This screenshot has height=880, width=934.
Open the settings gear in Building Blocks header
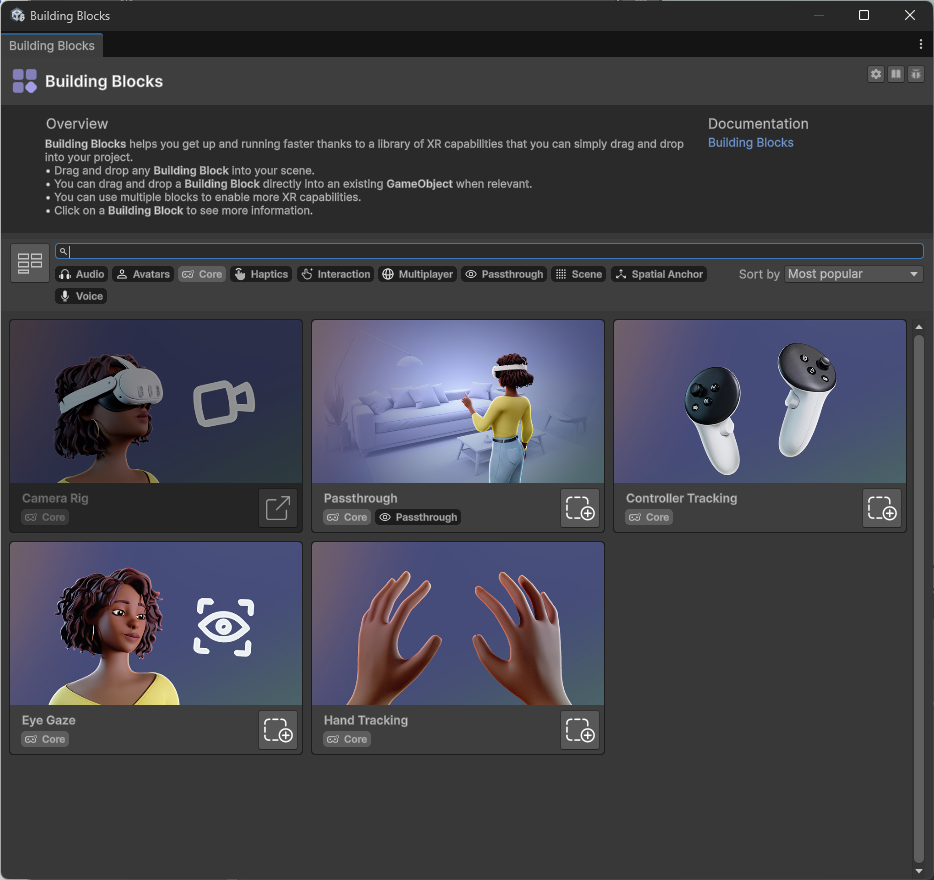pyautogui.click(x=876, y=74)
